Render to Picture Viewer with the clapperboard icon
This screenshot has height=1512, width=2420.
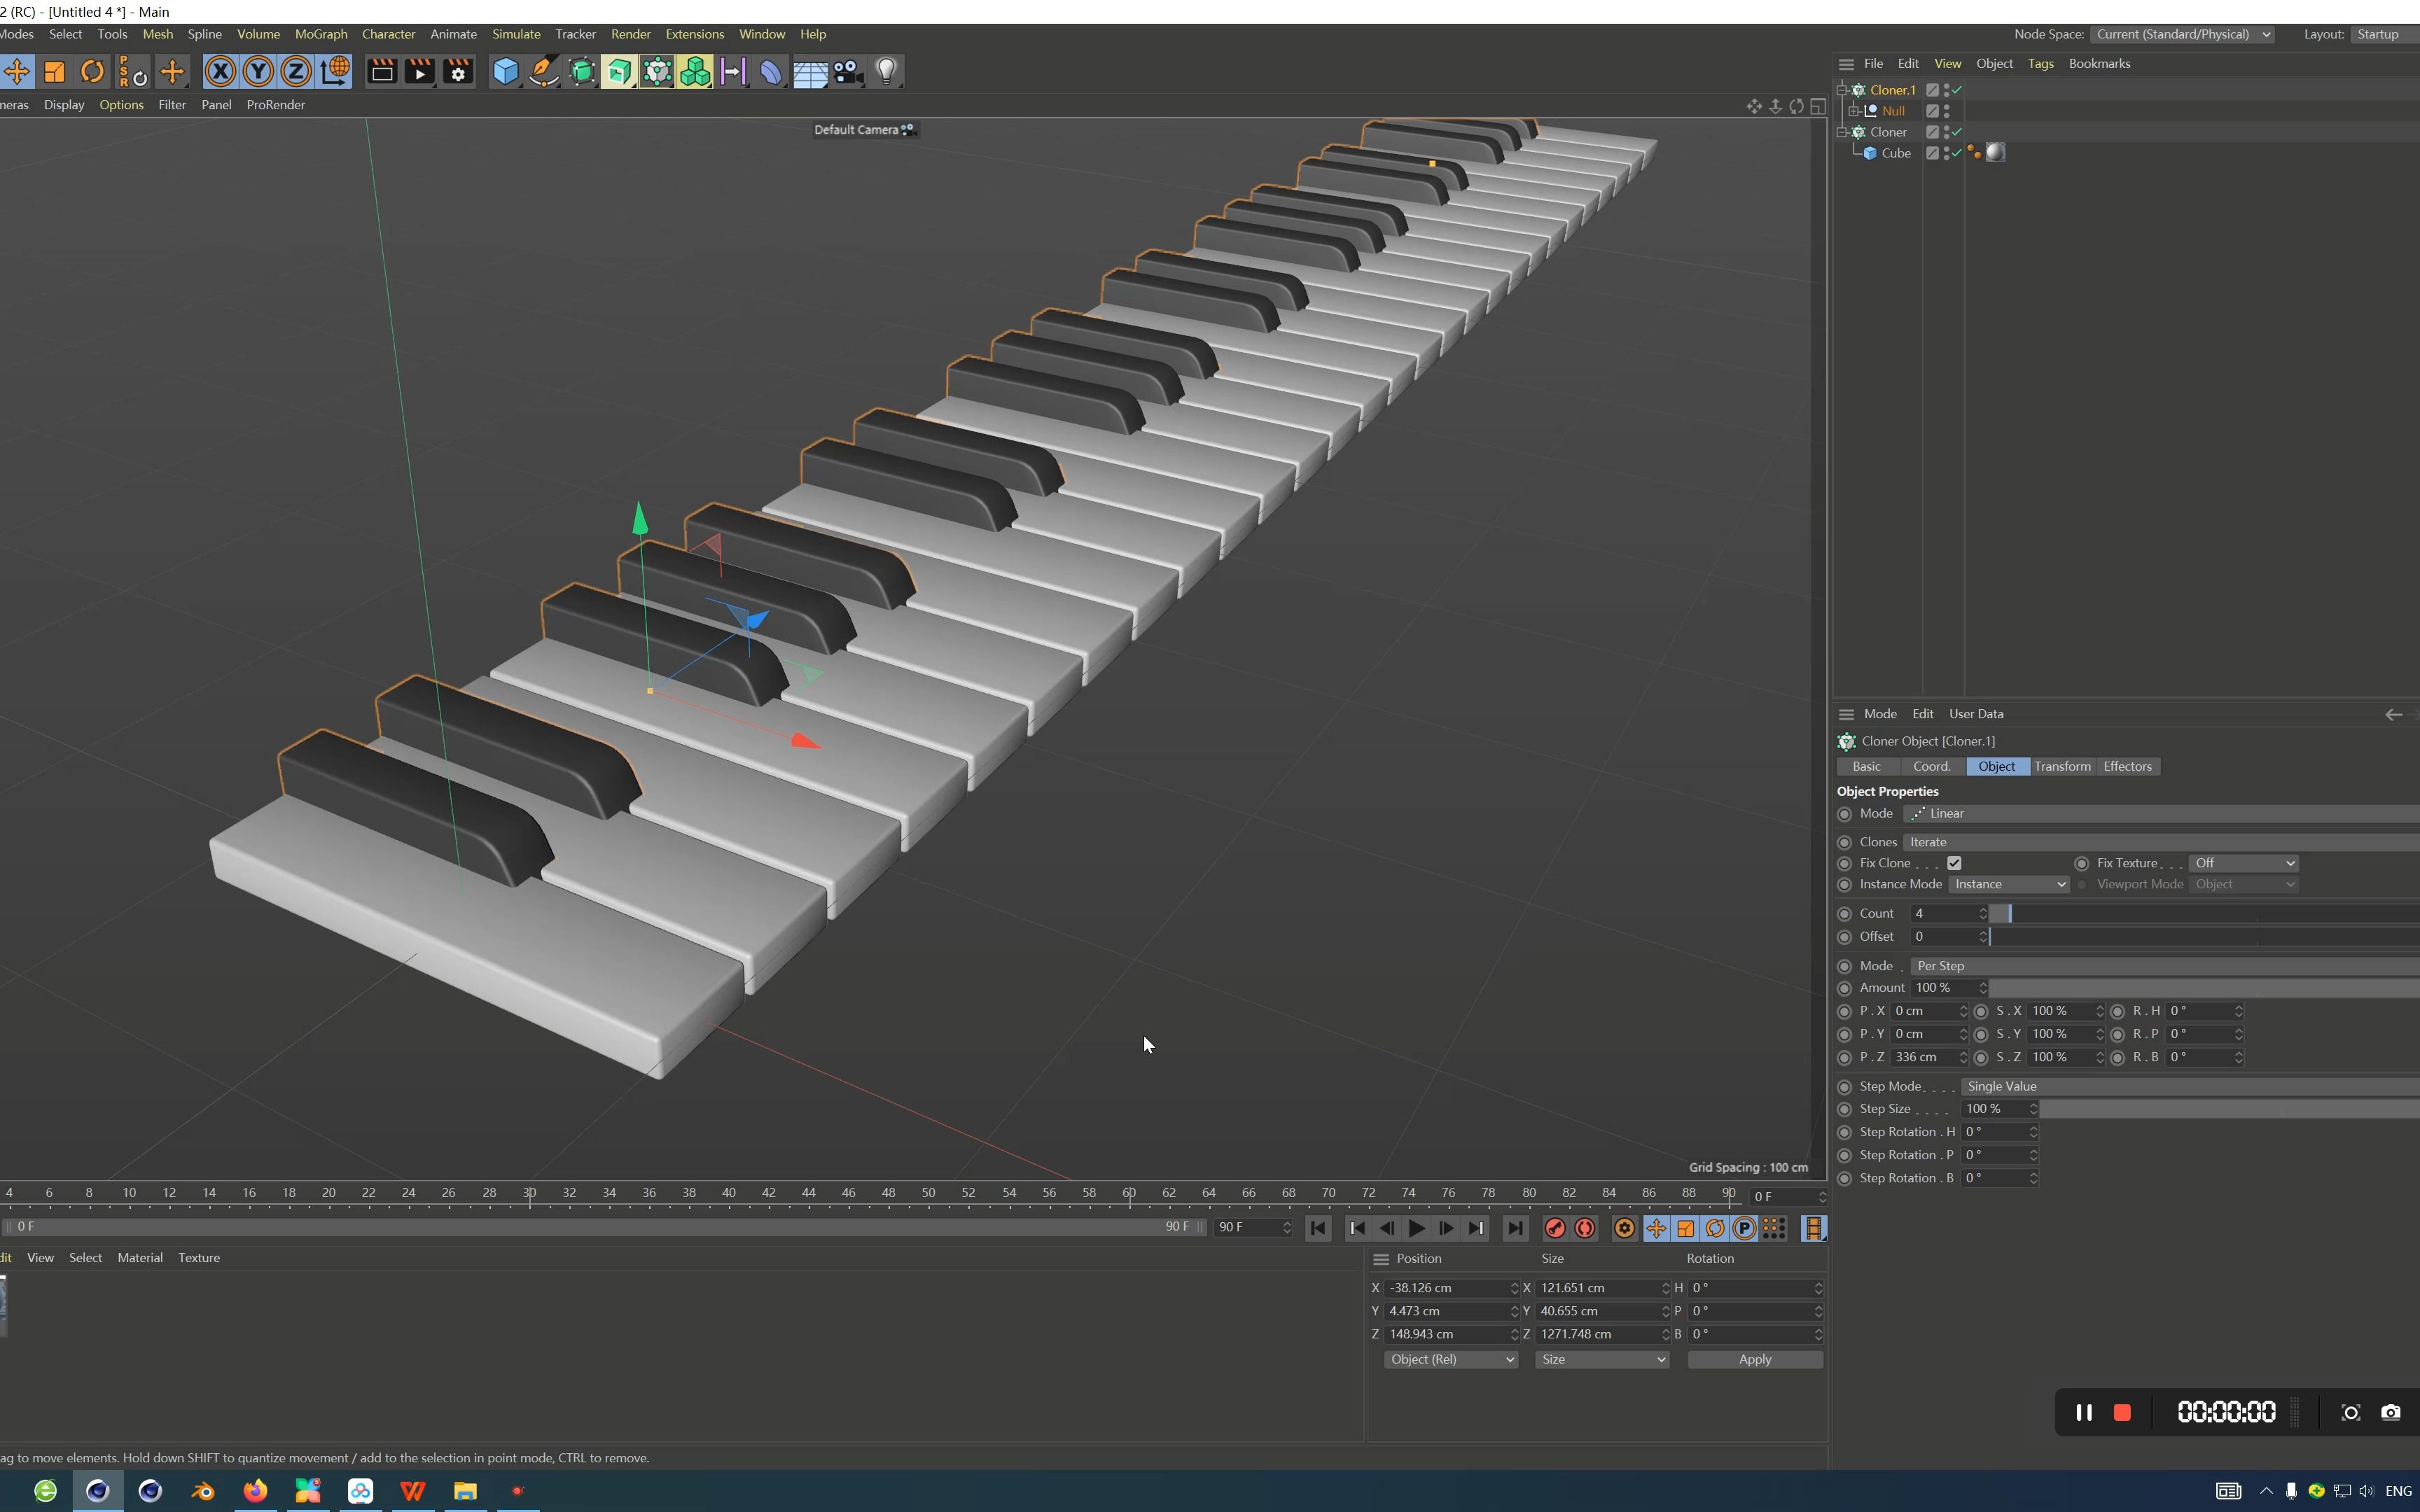(420, 71)
